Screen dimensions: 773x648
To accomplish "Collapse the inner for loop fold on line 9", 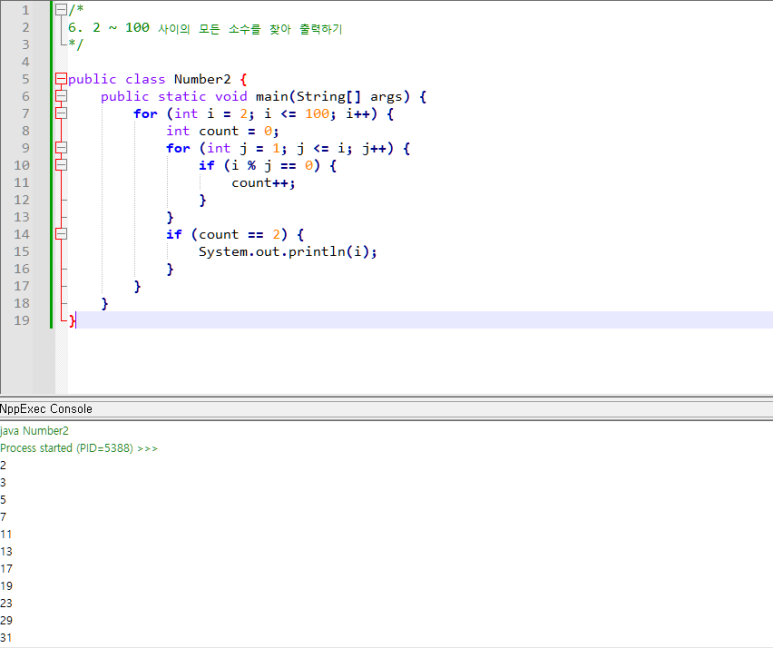I will tap(61, 148).
